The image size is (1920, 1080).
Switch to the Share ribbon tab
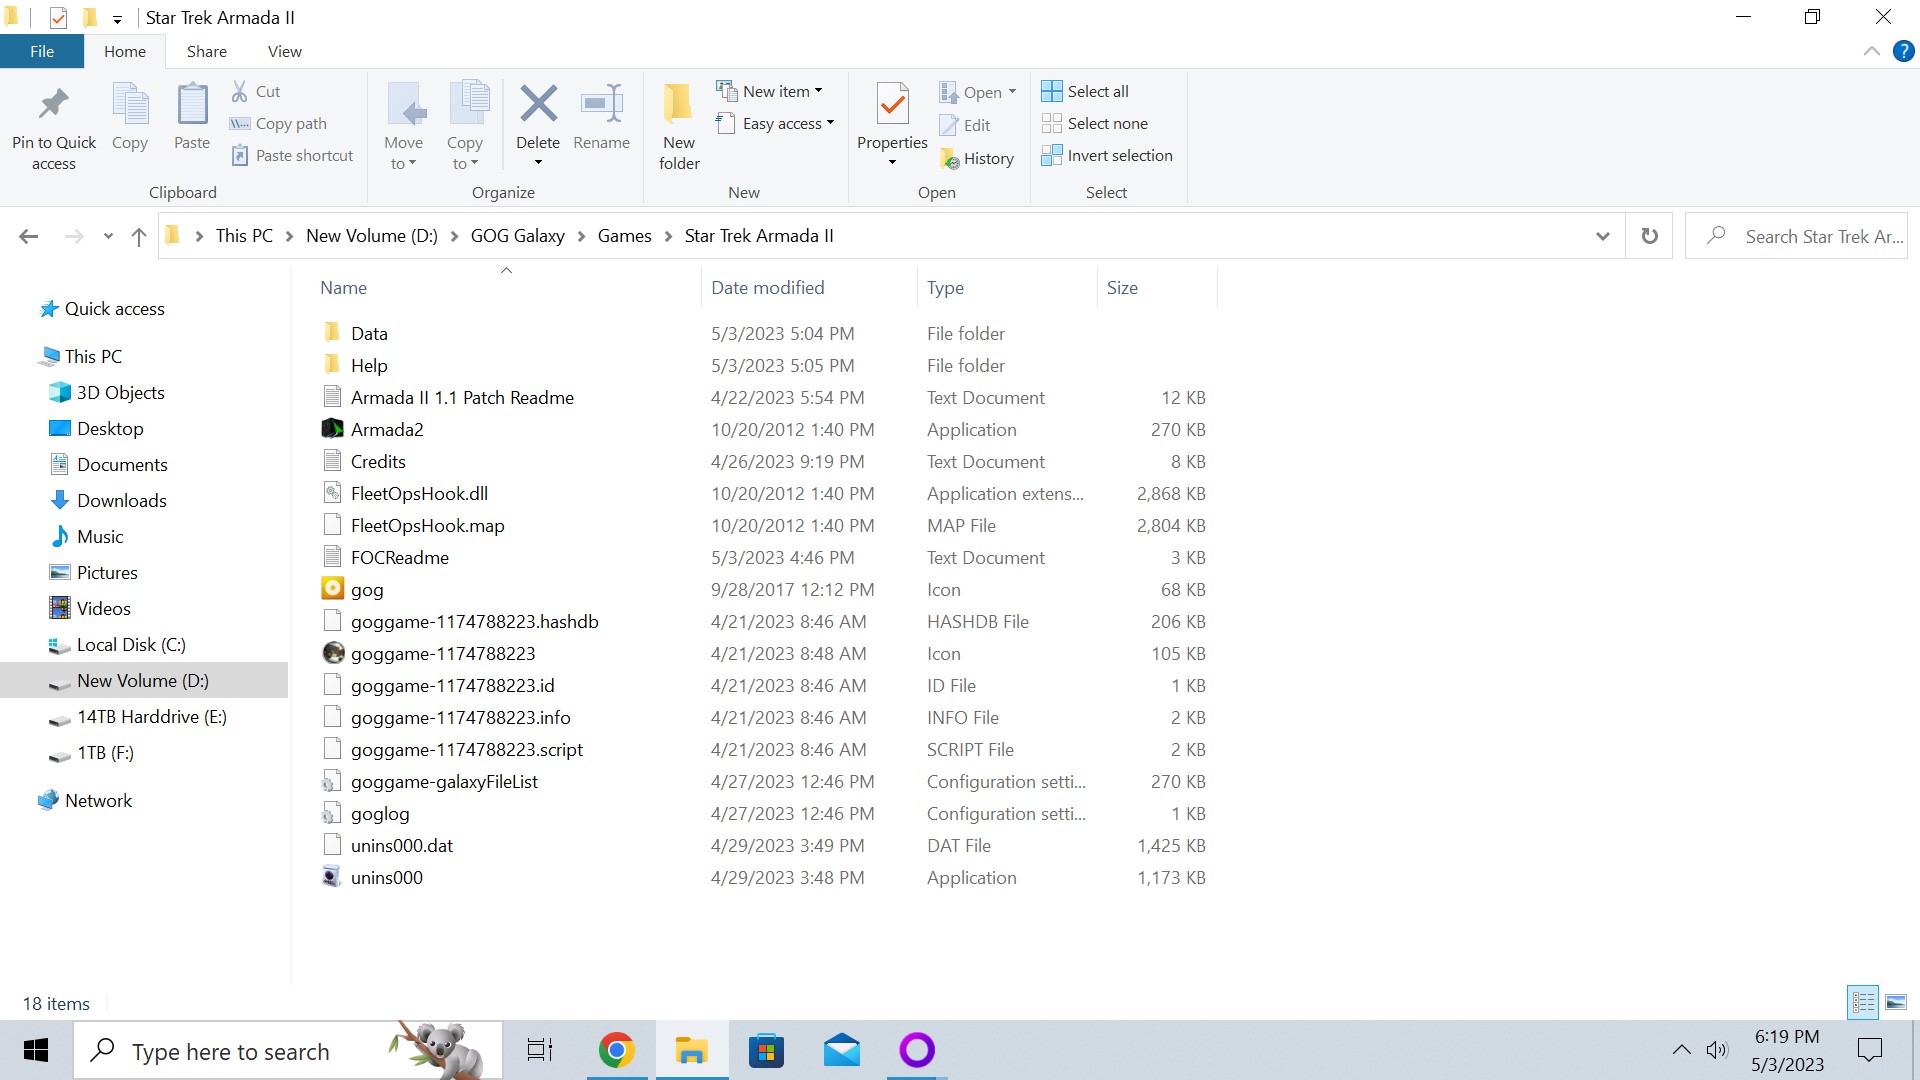206,51
